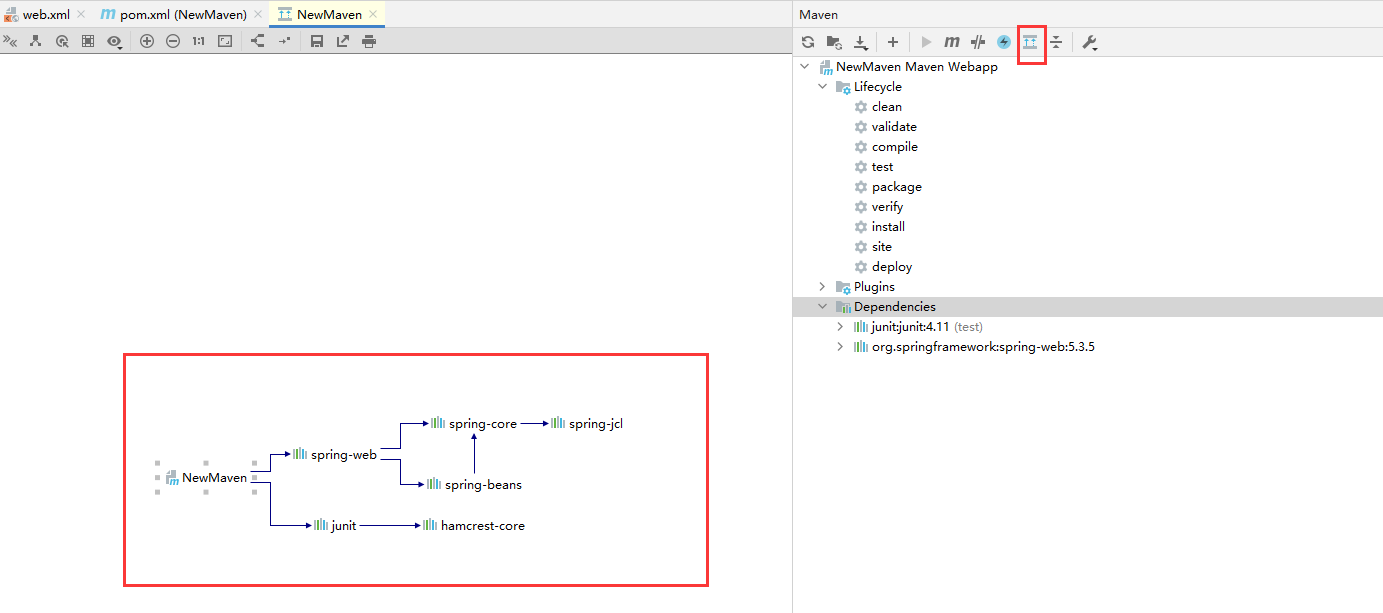Expand org.springframework:spring-web:5.3.5 dependency
This screenshot has width=1383, height=613.
click(840, 347)
